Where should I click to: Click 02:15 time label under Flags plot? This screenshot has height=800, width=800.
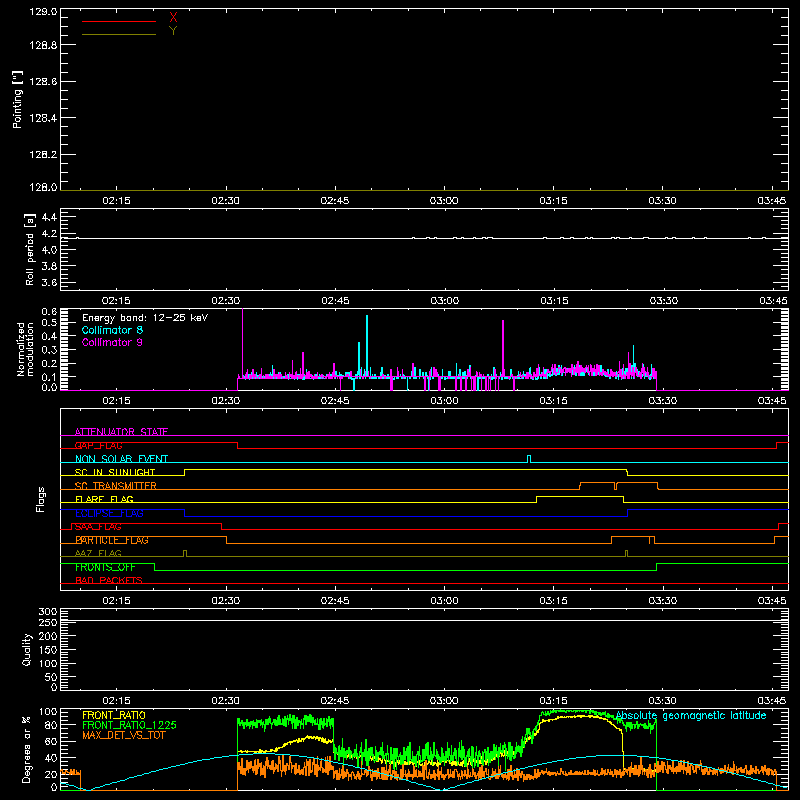point(116,601)
